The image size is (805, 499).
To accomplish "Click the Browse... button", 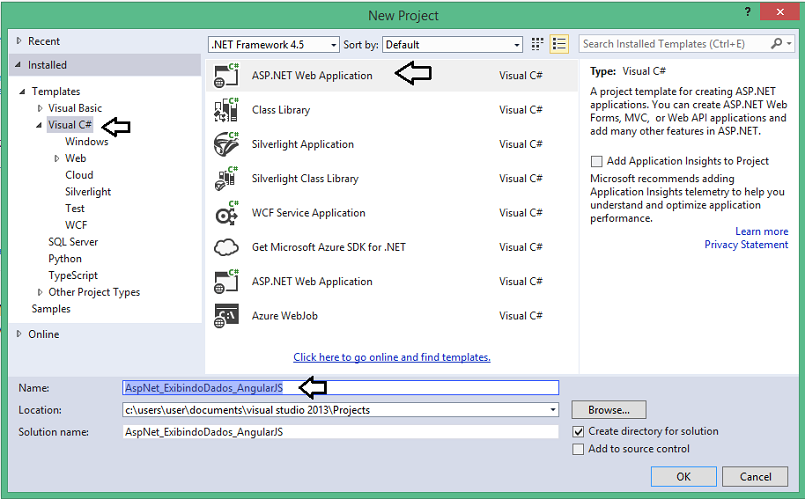I will (608, 410).
